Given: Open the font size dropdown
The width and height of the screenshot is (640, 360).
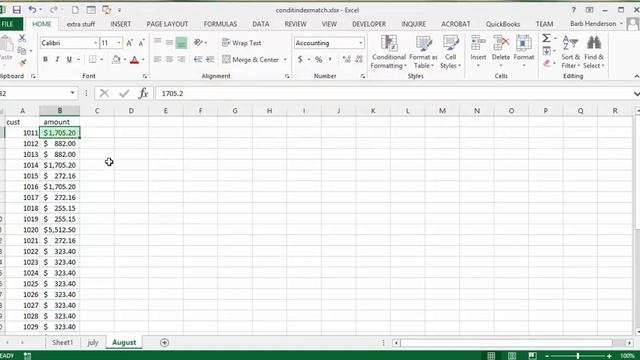Looking at the screenshot, I should [x=119, y=43].
